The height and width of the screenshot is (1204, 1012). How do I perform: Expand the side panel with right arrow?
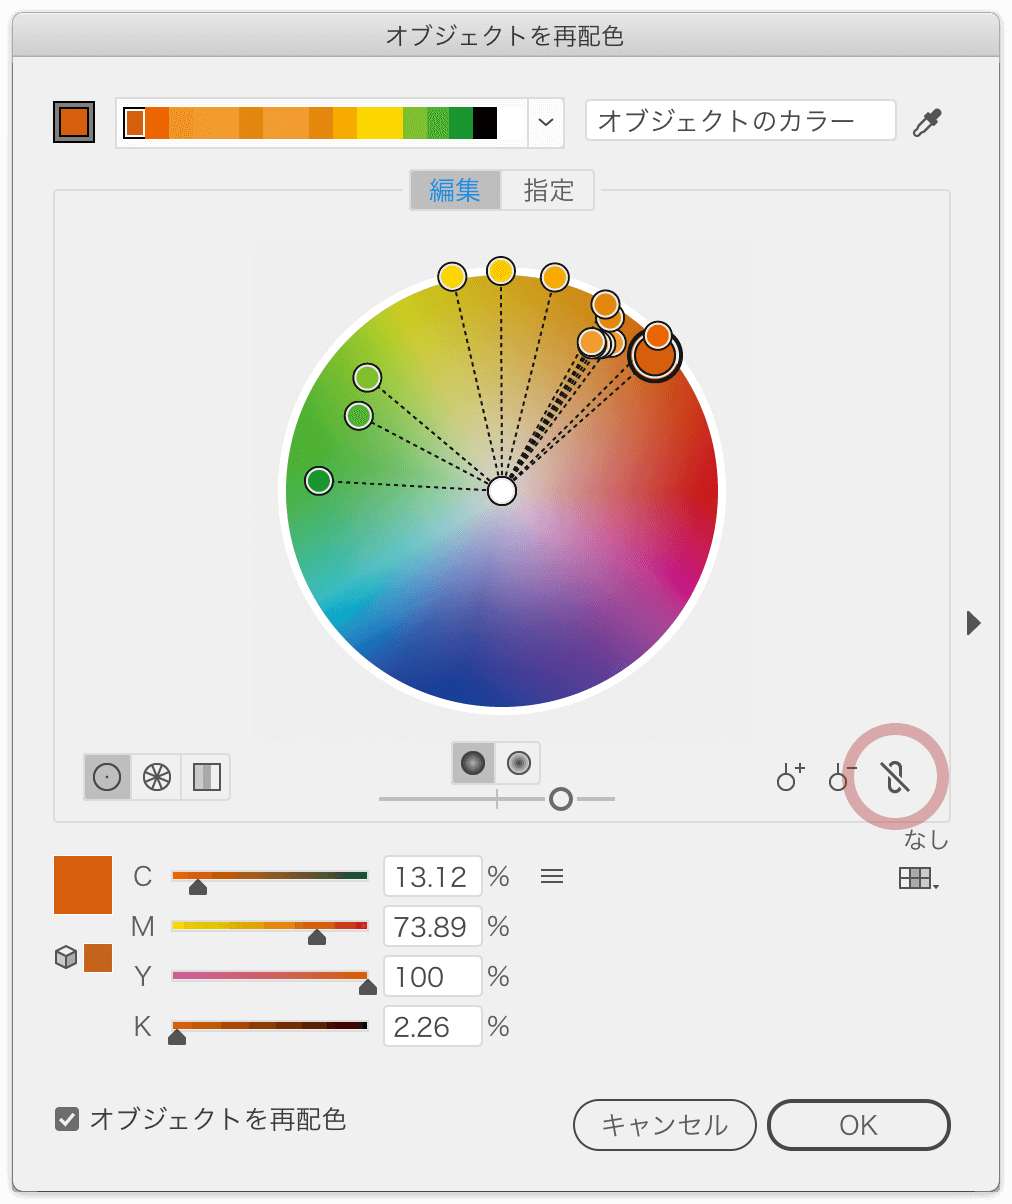973,623
